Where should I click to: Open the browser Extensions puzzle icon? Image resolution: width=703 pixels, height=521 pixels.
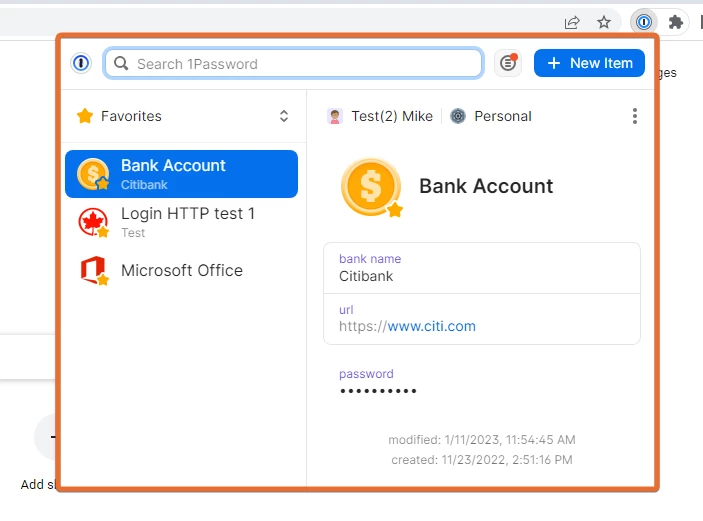pos(675,22)
